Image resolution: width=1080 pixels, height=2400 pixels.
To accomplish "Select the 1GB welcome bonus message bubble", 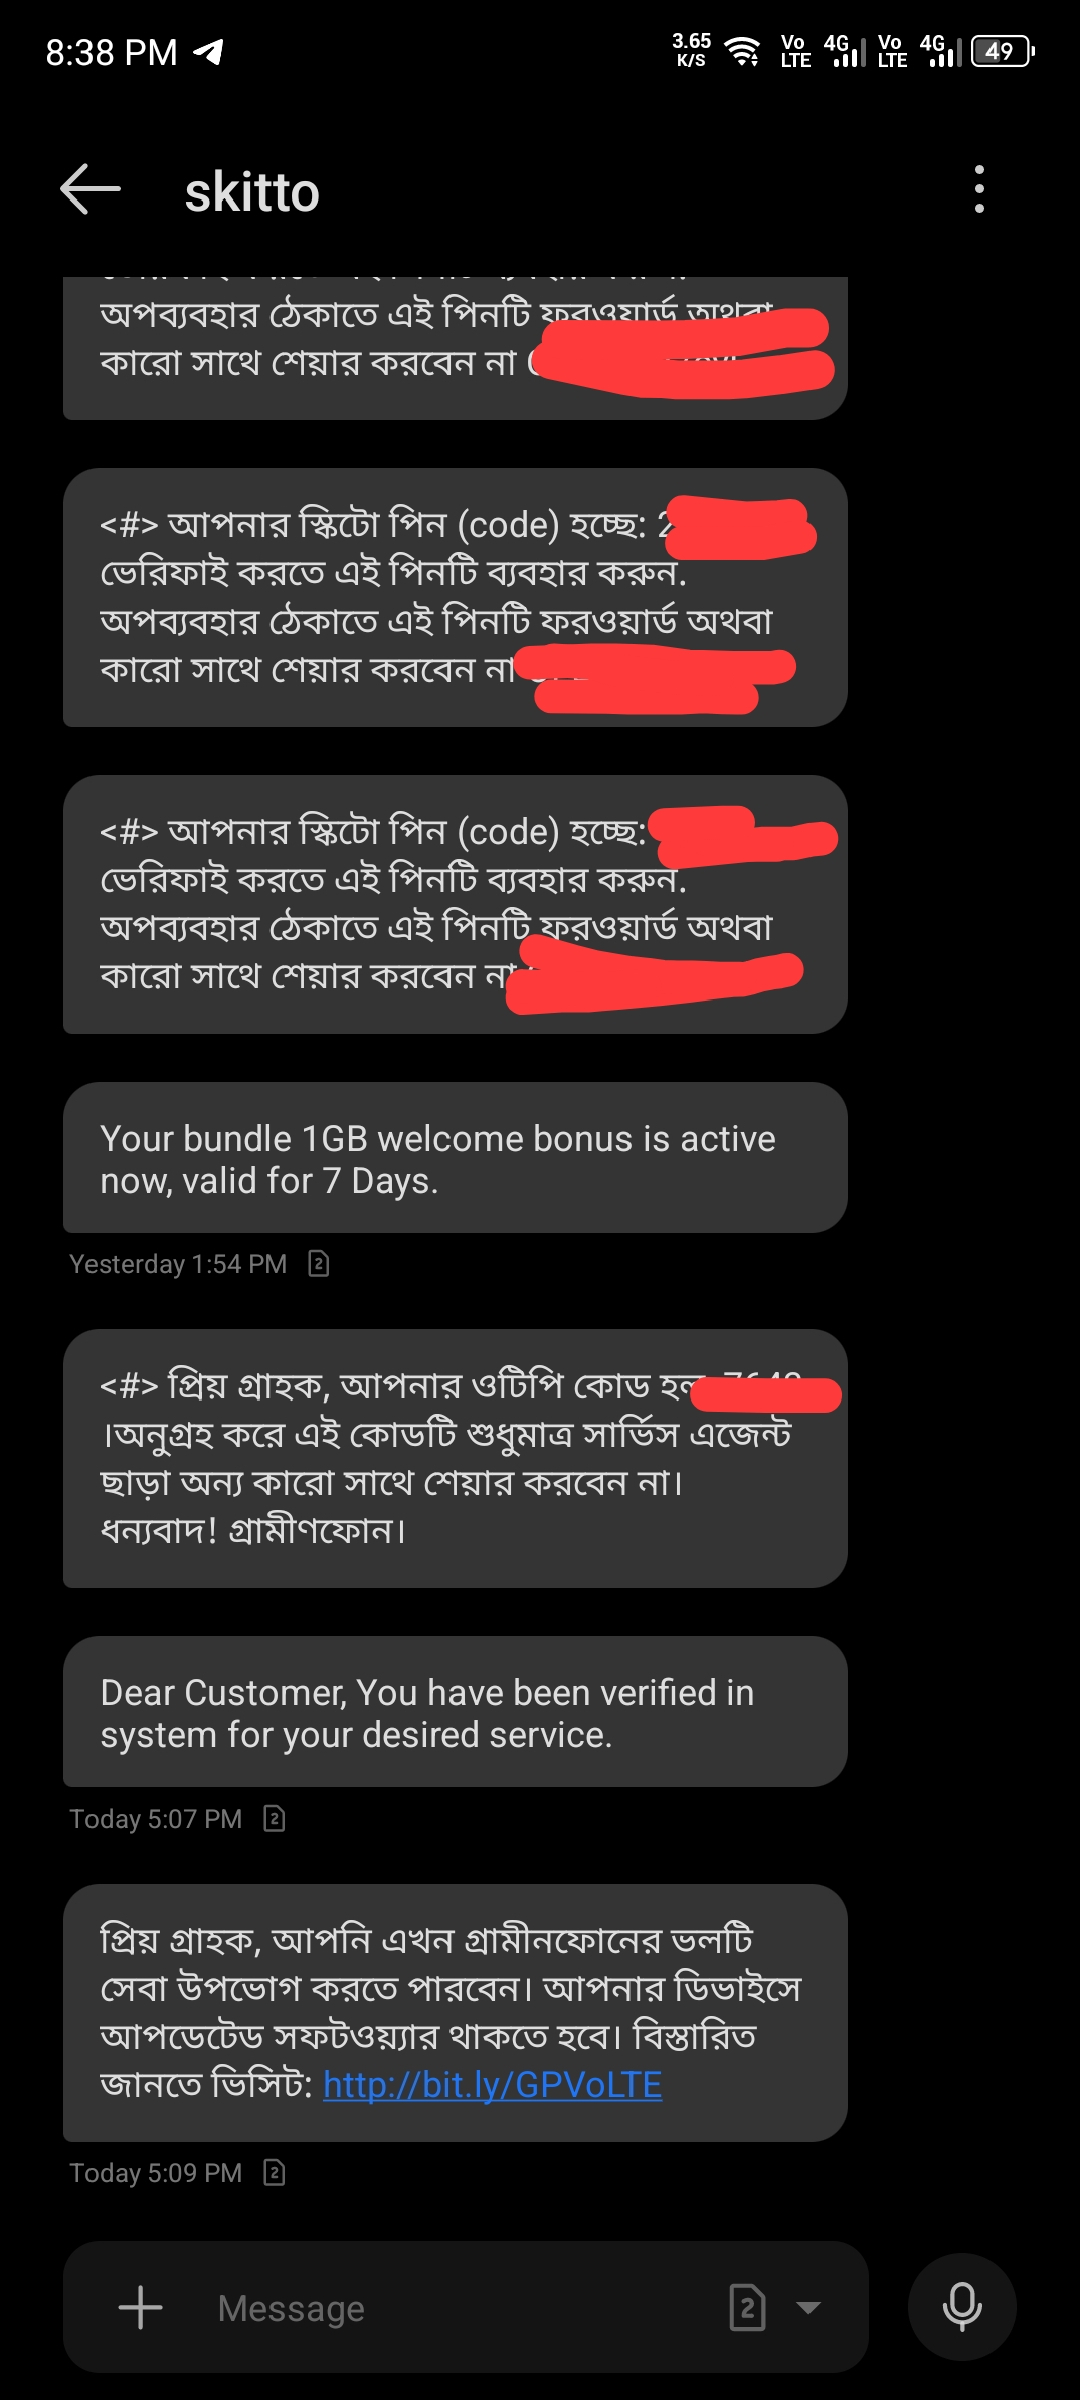I will click(x=455, y=1158).
